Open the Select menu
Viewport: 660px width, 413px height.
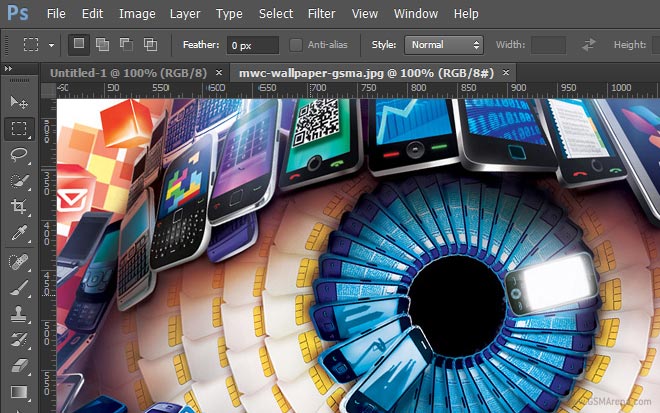pyautogui.click(x=276, y=13)
